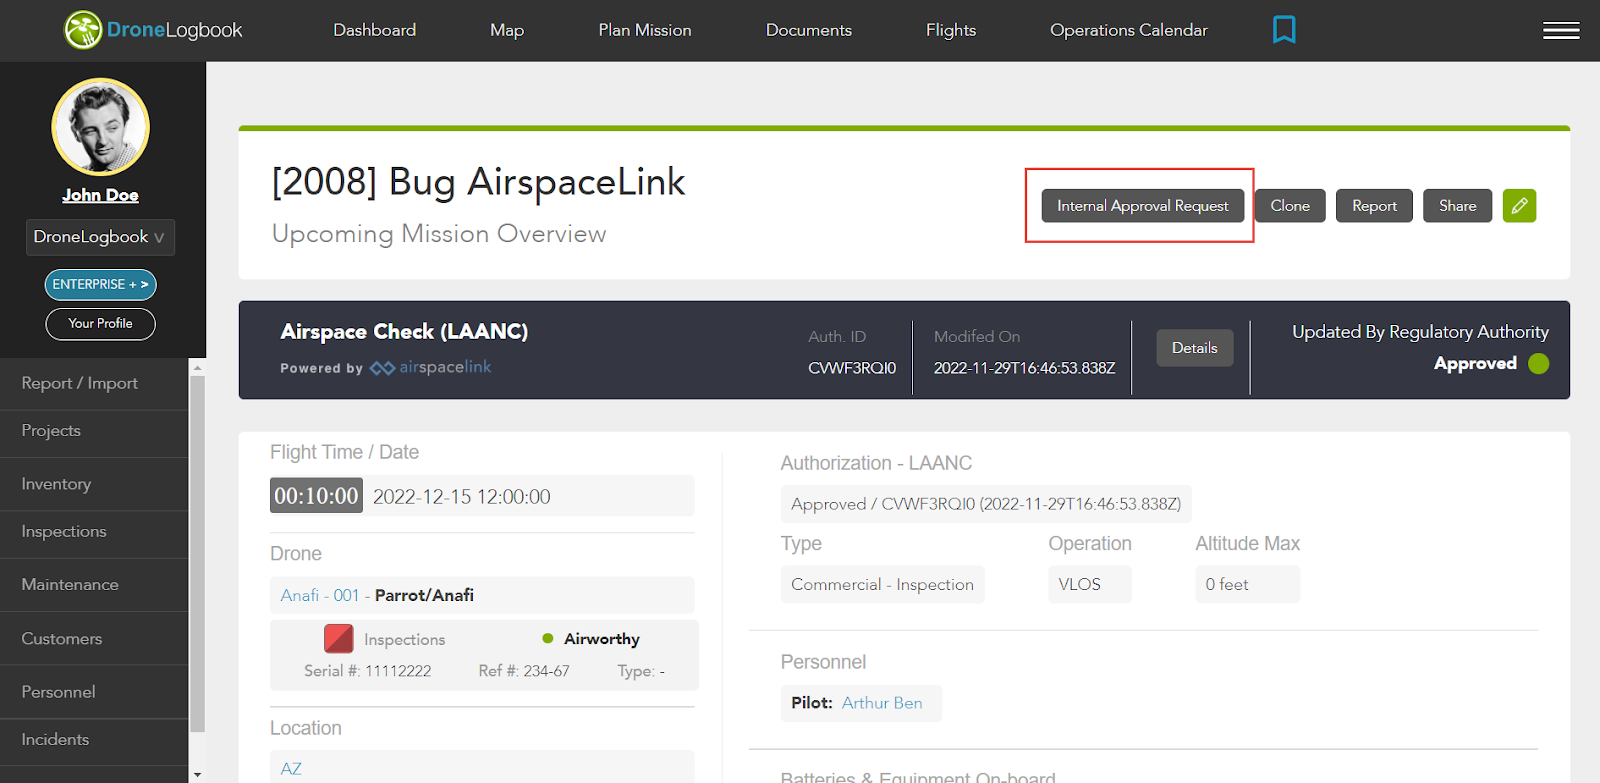This screenshot has width=1600, height=783.
Task: Click Modified On timestamp value
Action: click(1024, 368)
